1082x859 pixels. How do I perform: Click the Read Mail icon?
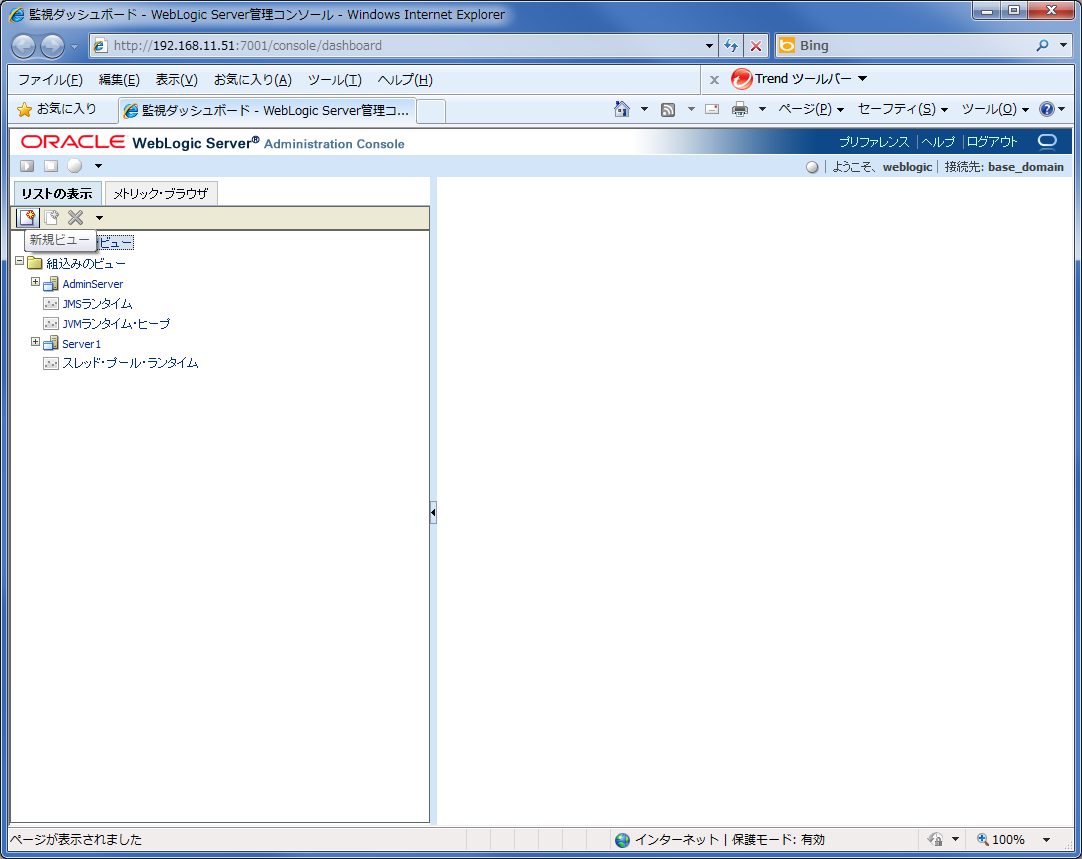pos(712,109)
